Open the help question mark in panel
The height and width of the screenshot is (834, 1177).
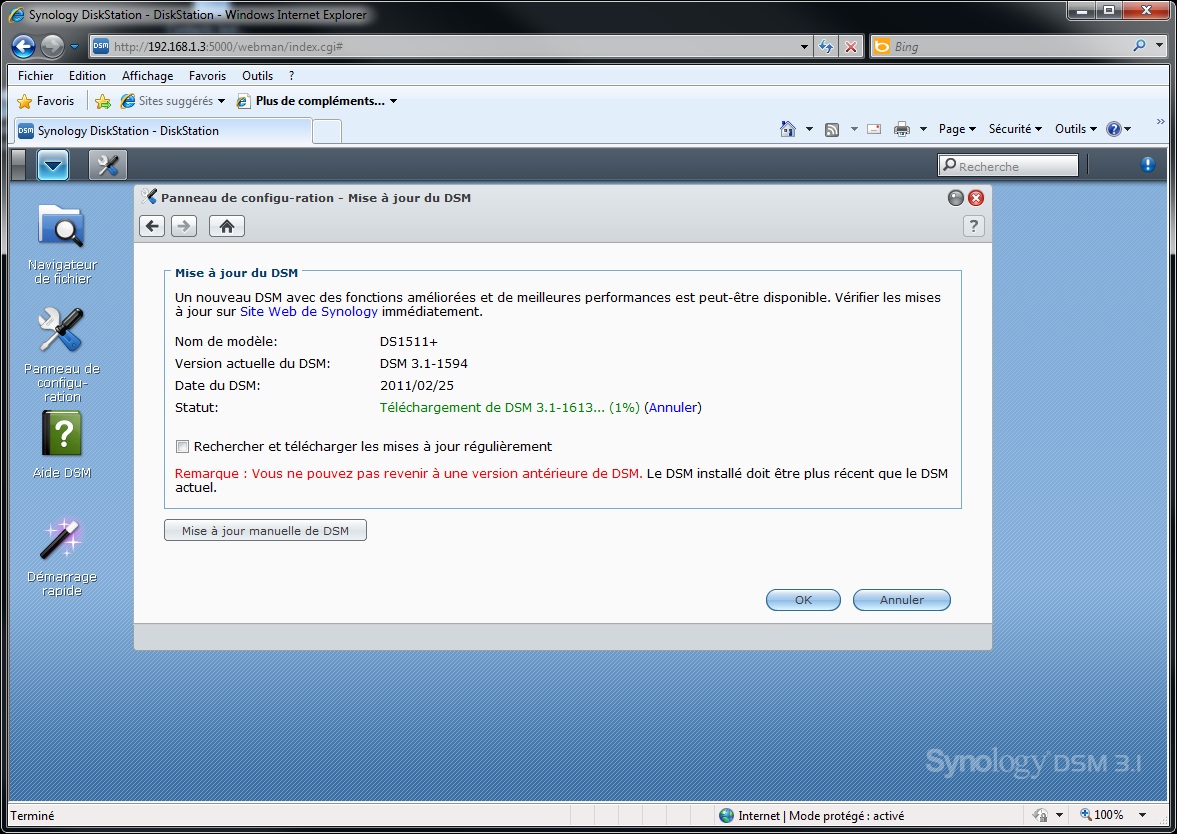[974, 226]
